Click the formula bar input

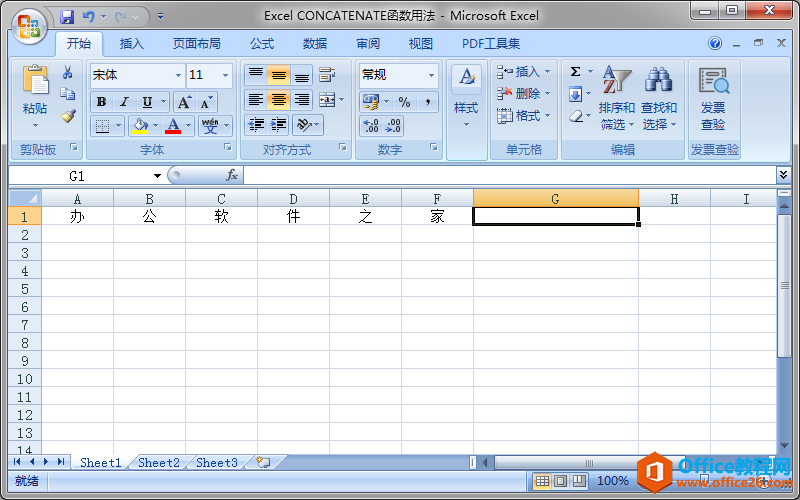tap(510, 176)
